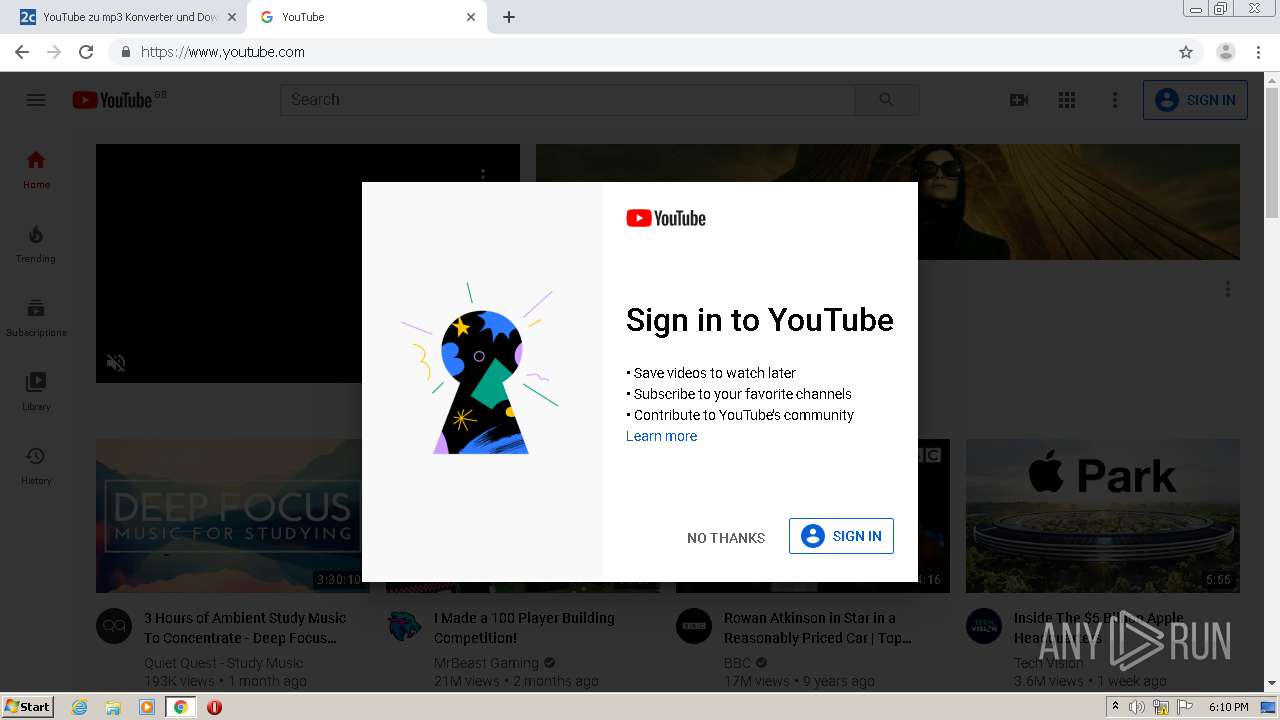This screenshot has height=720, width=1280.
Task: Open the YouTube apps grid icon
Action: (x=1067, y=100)
